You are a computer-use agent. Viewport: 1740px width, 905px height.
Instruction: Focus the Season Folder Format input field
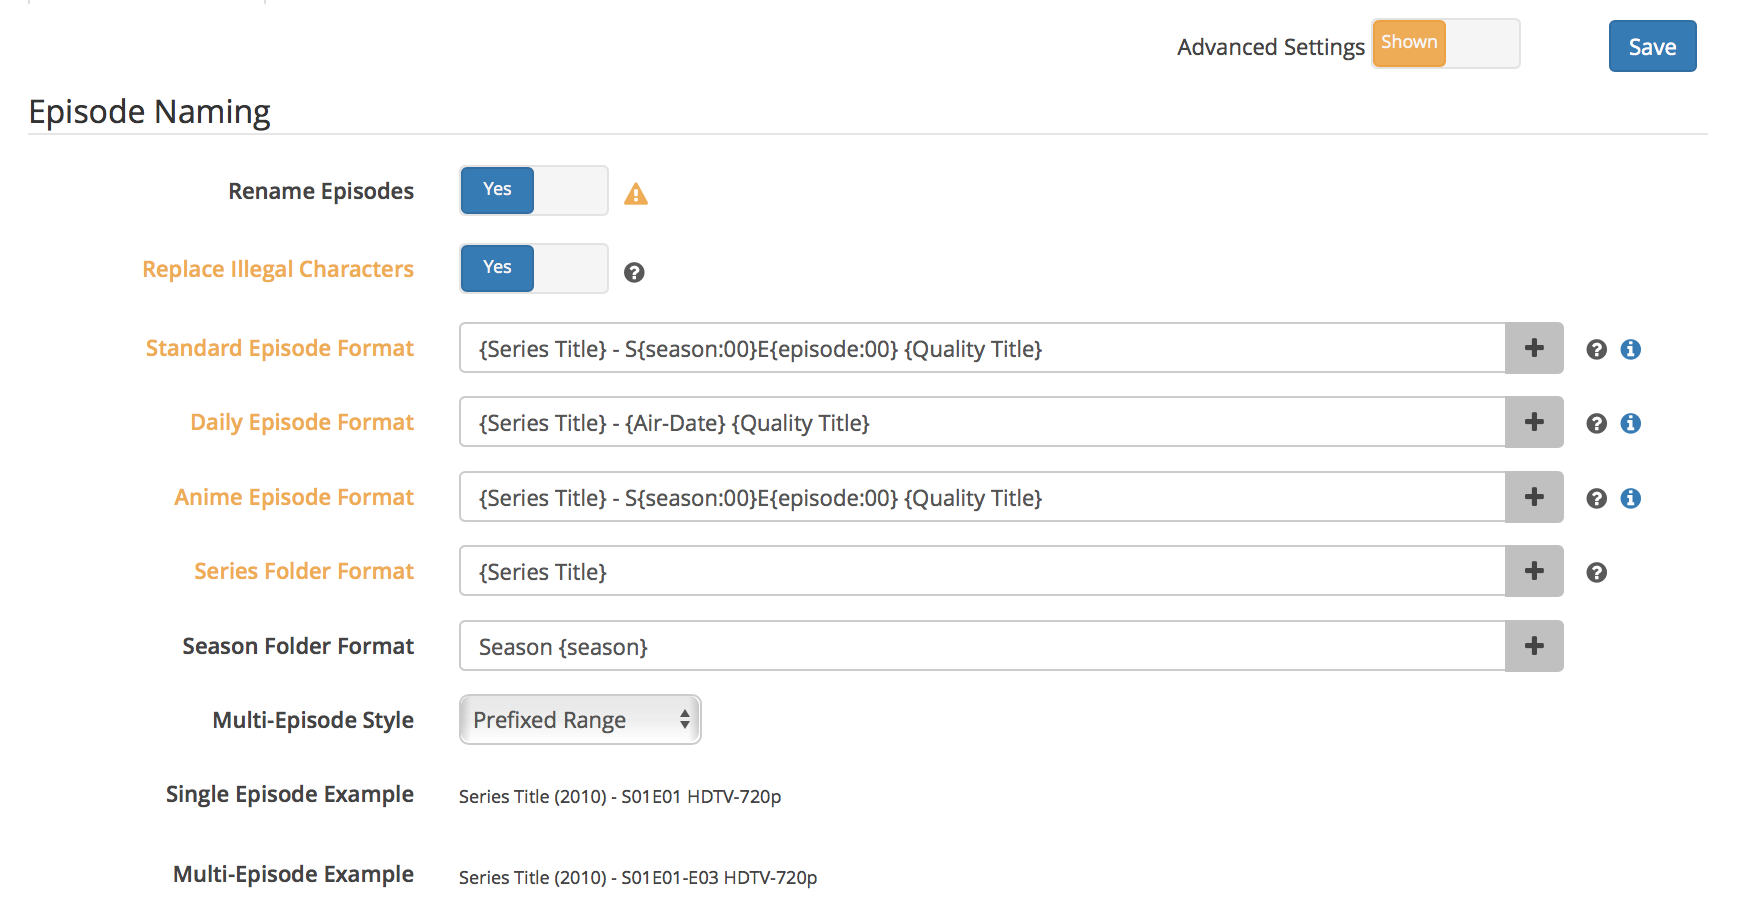point(982,646)
